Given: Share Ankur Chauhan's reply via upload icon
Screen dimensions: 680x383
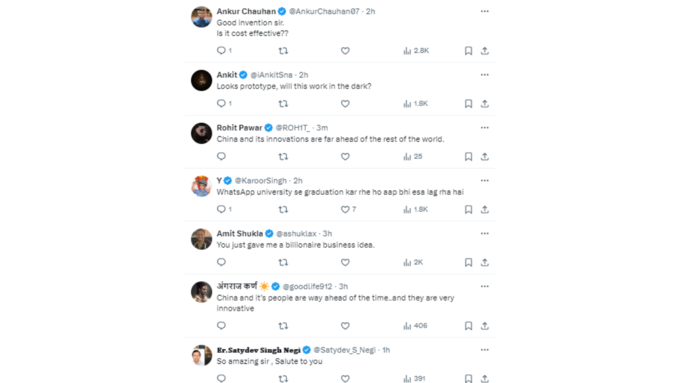Looking at the screenshot, I should (485, 51).
